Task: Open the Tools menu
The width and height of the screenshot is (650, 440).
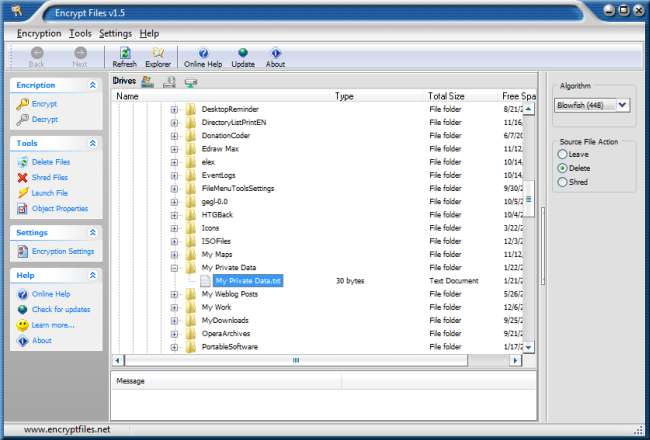Action: tap(80, 34)
